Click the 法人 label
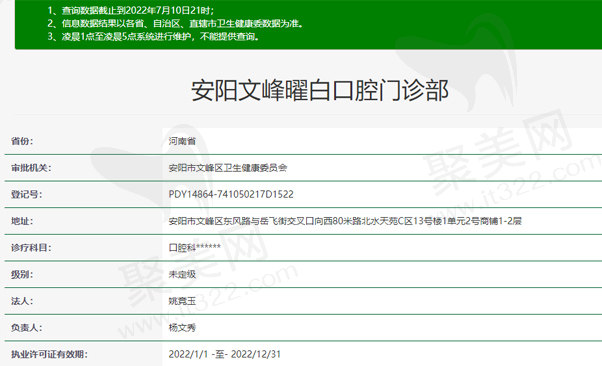The width and height of the screenshot is (602, 366). 22,301
